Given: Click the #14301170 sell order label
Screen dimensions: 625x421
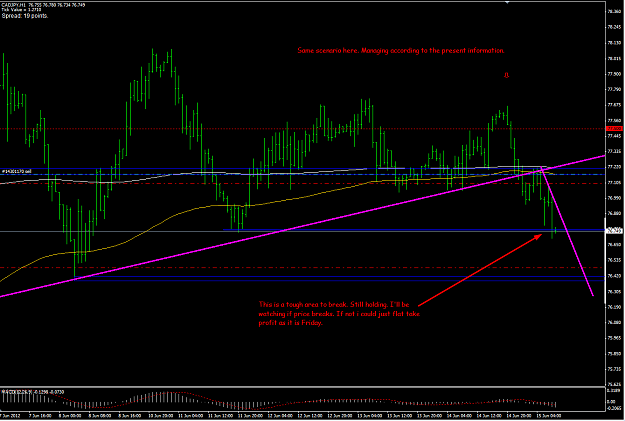Looking at the screenshot, I should (17, 171).
